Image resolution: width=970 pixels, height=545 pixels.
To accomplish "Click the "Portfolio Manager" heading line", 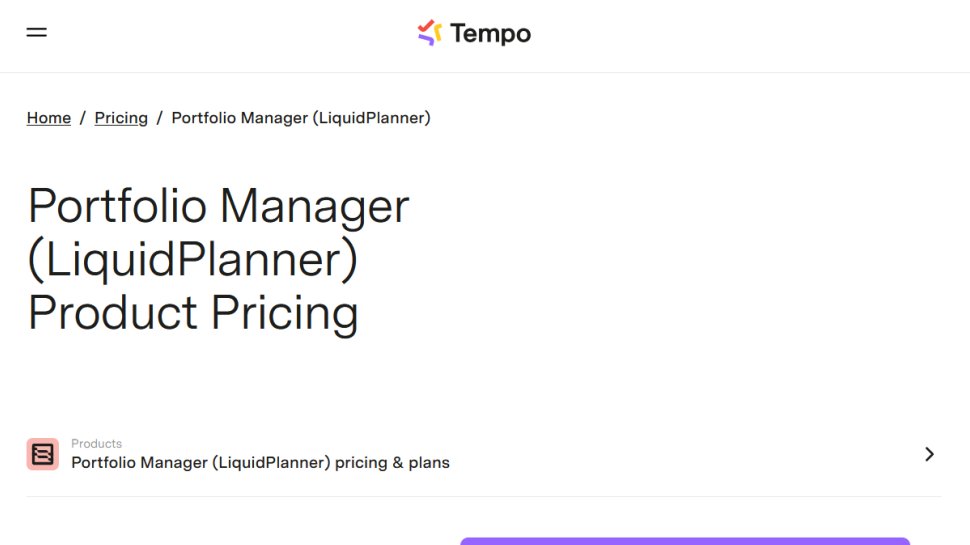I will (218, 206).
